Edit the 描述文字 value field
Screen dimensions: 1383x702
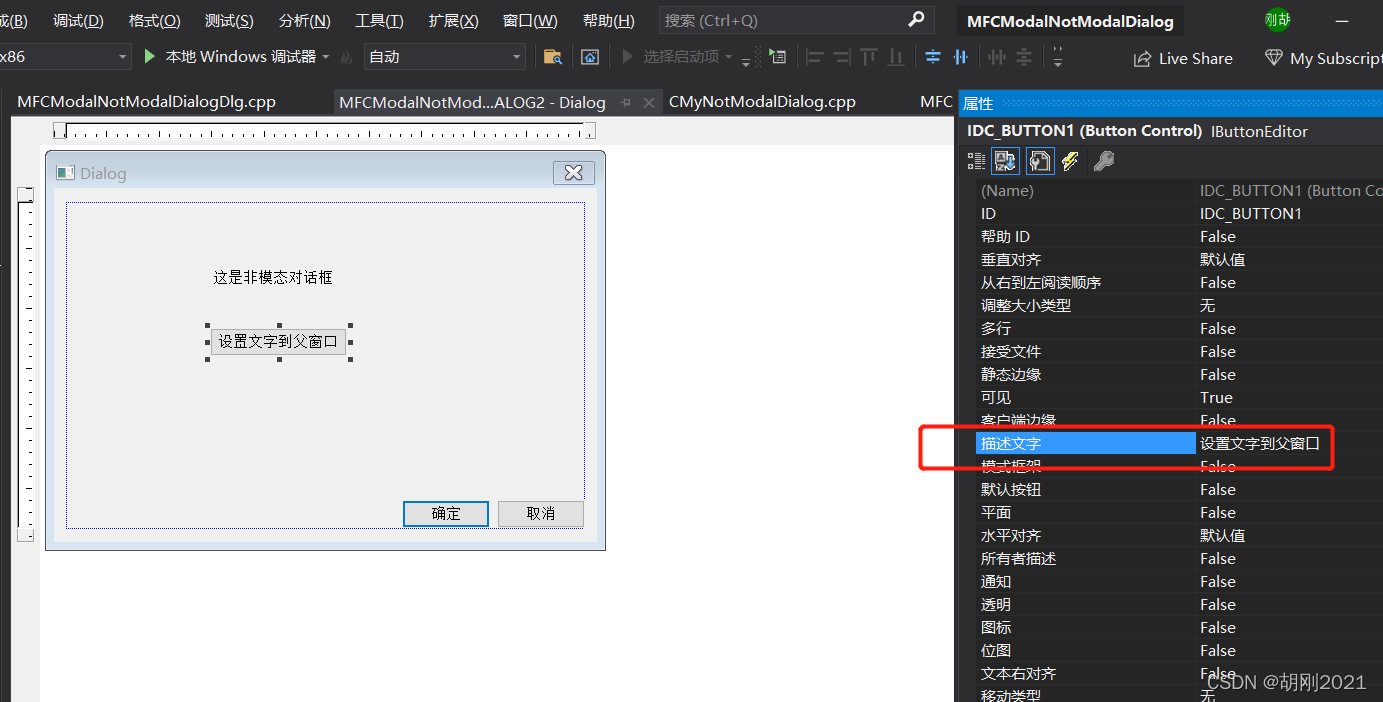point(1289,443)
